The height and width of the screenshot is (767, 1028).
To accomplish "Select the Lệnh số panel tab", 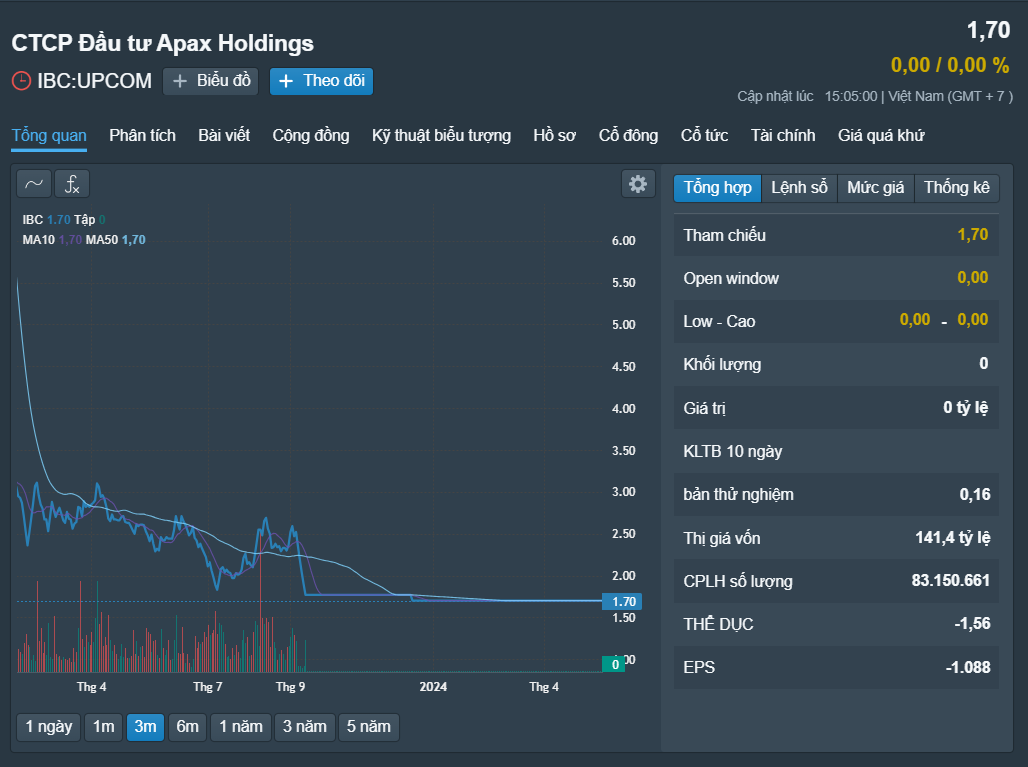I will click(799, 188).
